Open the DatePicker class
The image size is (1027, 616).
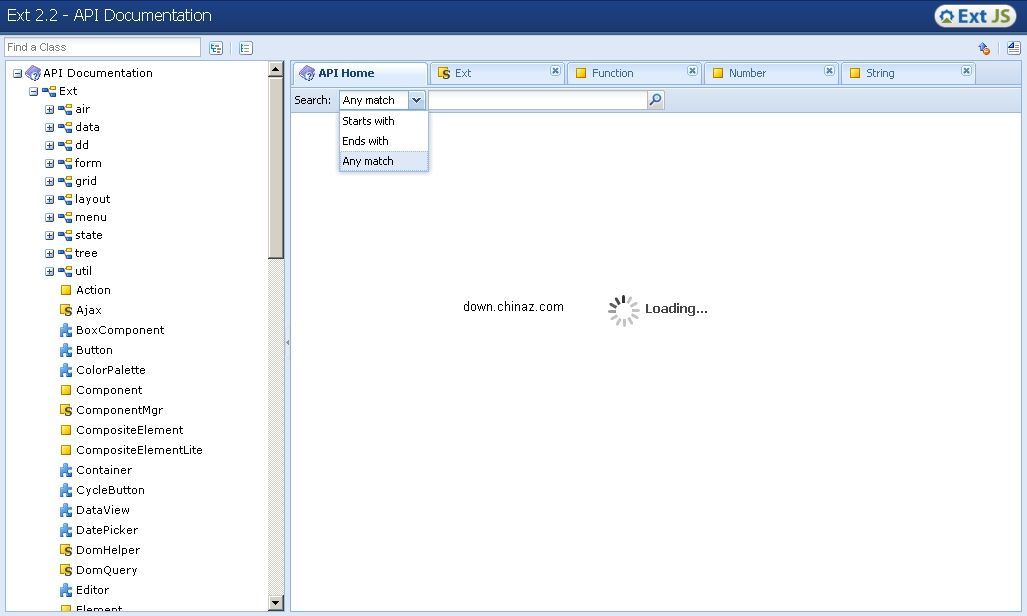(x=106, y=530)
